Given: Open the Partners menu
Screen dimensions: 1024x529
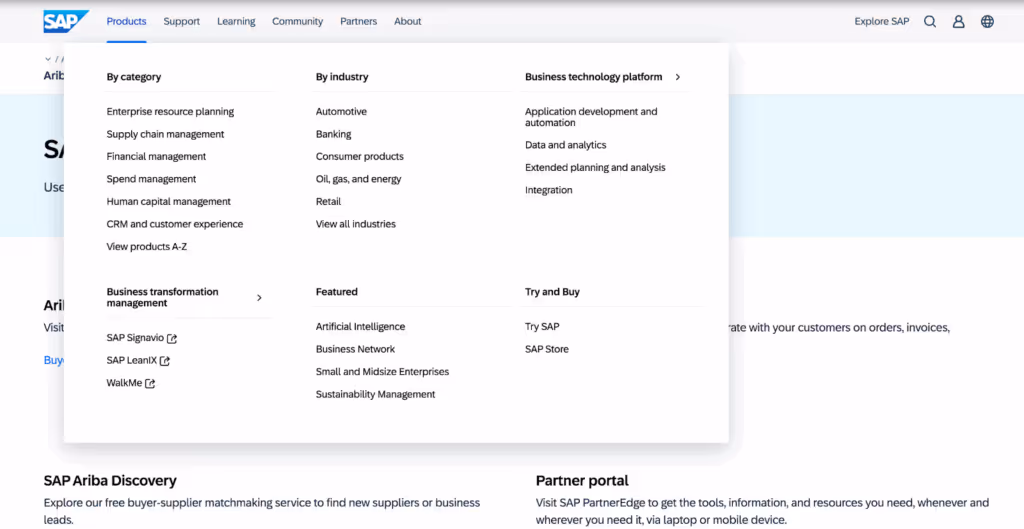Looking at the screenshot, I should (x=359, y=22).
